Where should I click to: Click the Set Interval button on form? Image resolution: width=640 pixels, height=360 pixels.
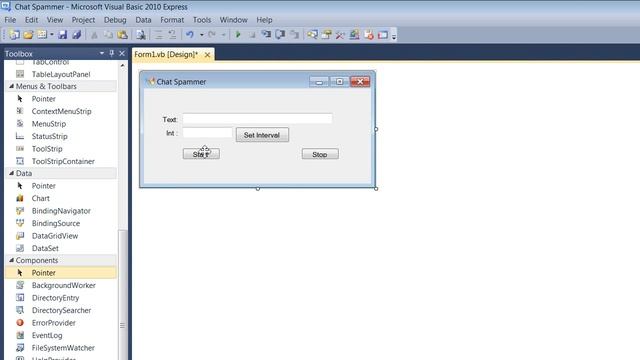coord(262,135)
